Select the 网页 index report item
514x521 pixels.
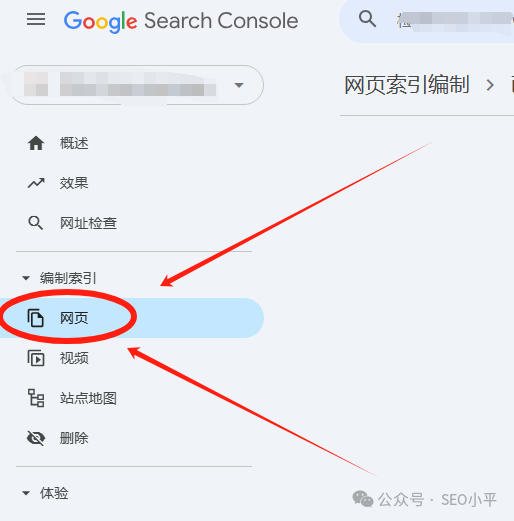click(132, 318)
